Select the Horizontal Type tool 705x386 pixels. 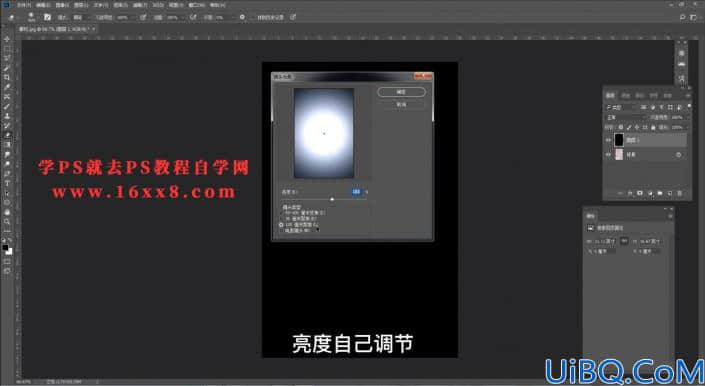[7, 183]
